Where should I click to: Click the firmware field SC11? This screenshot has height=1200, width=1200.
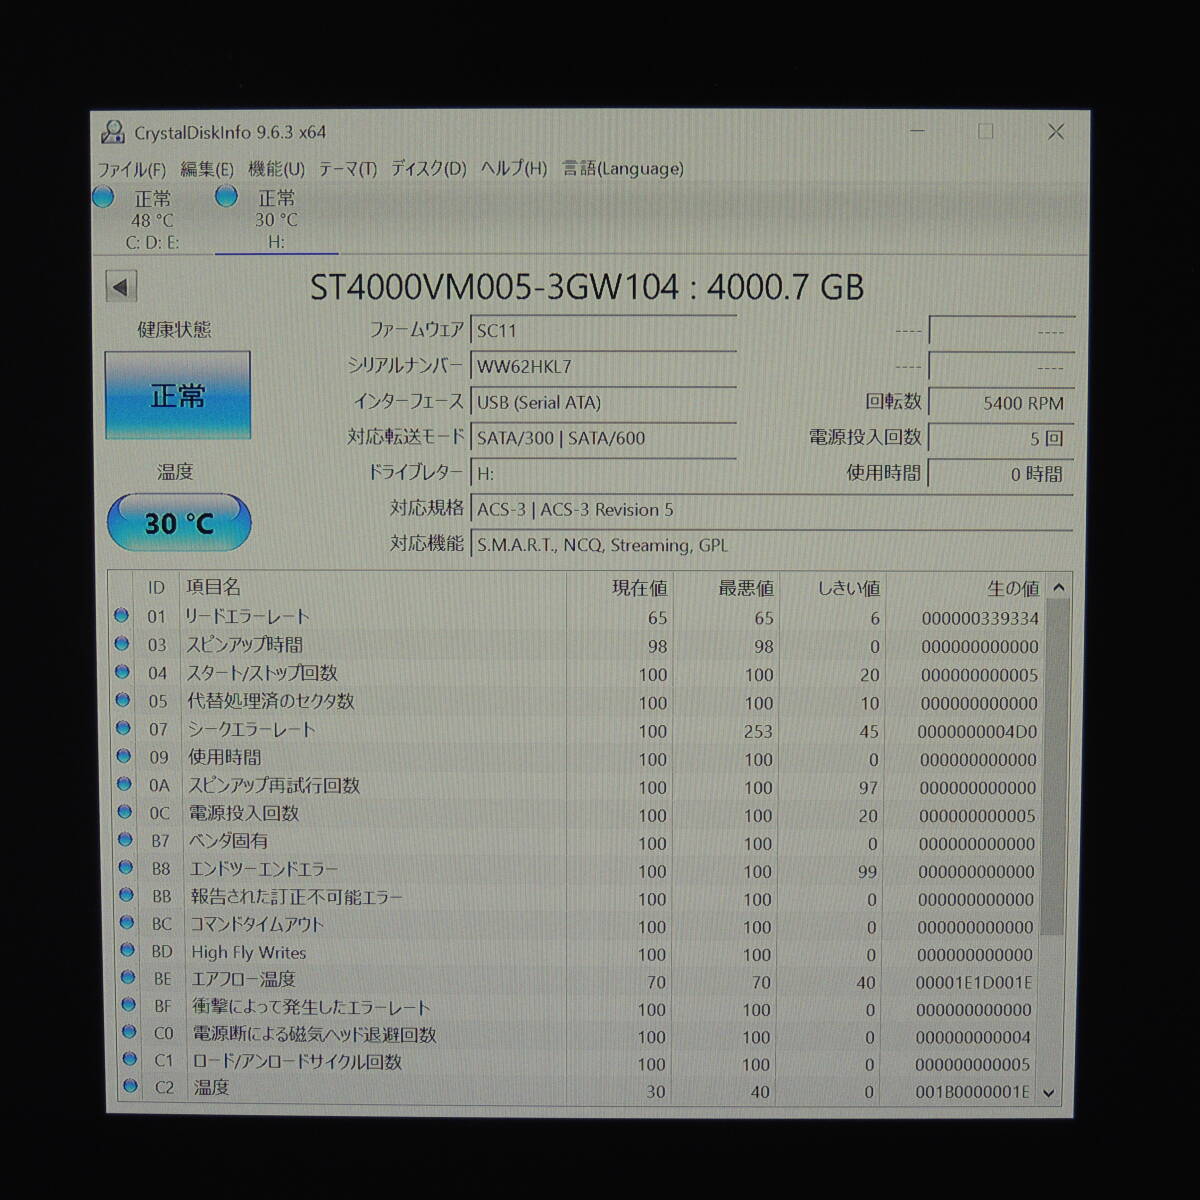pos(604,331)
